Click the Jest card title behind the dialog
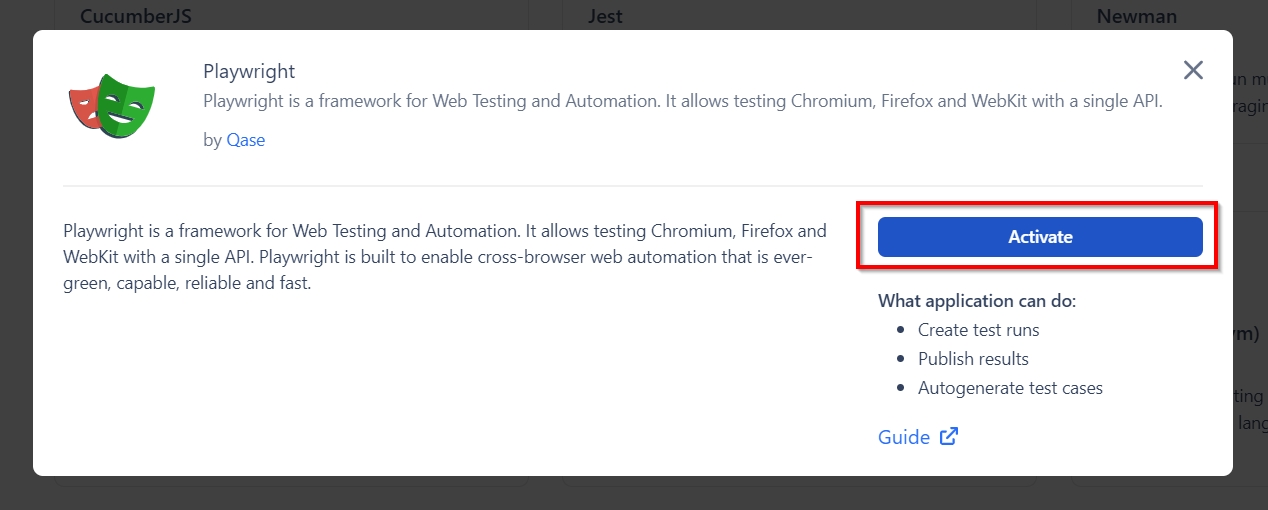 pos(606,15)
